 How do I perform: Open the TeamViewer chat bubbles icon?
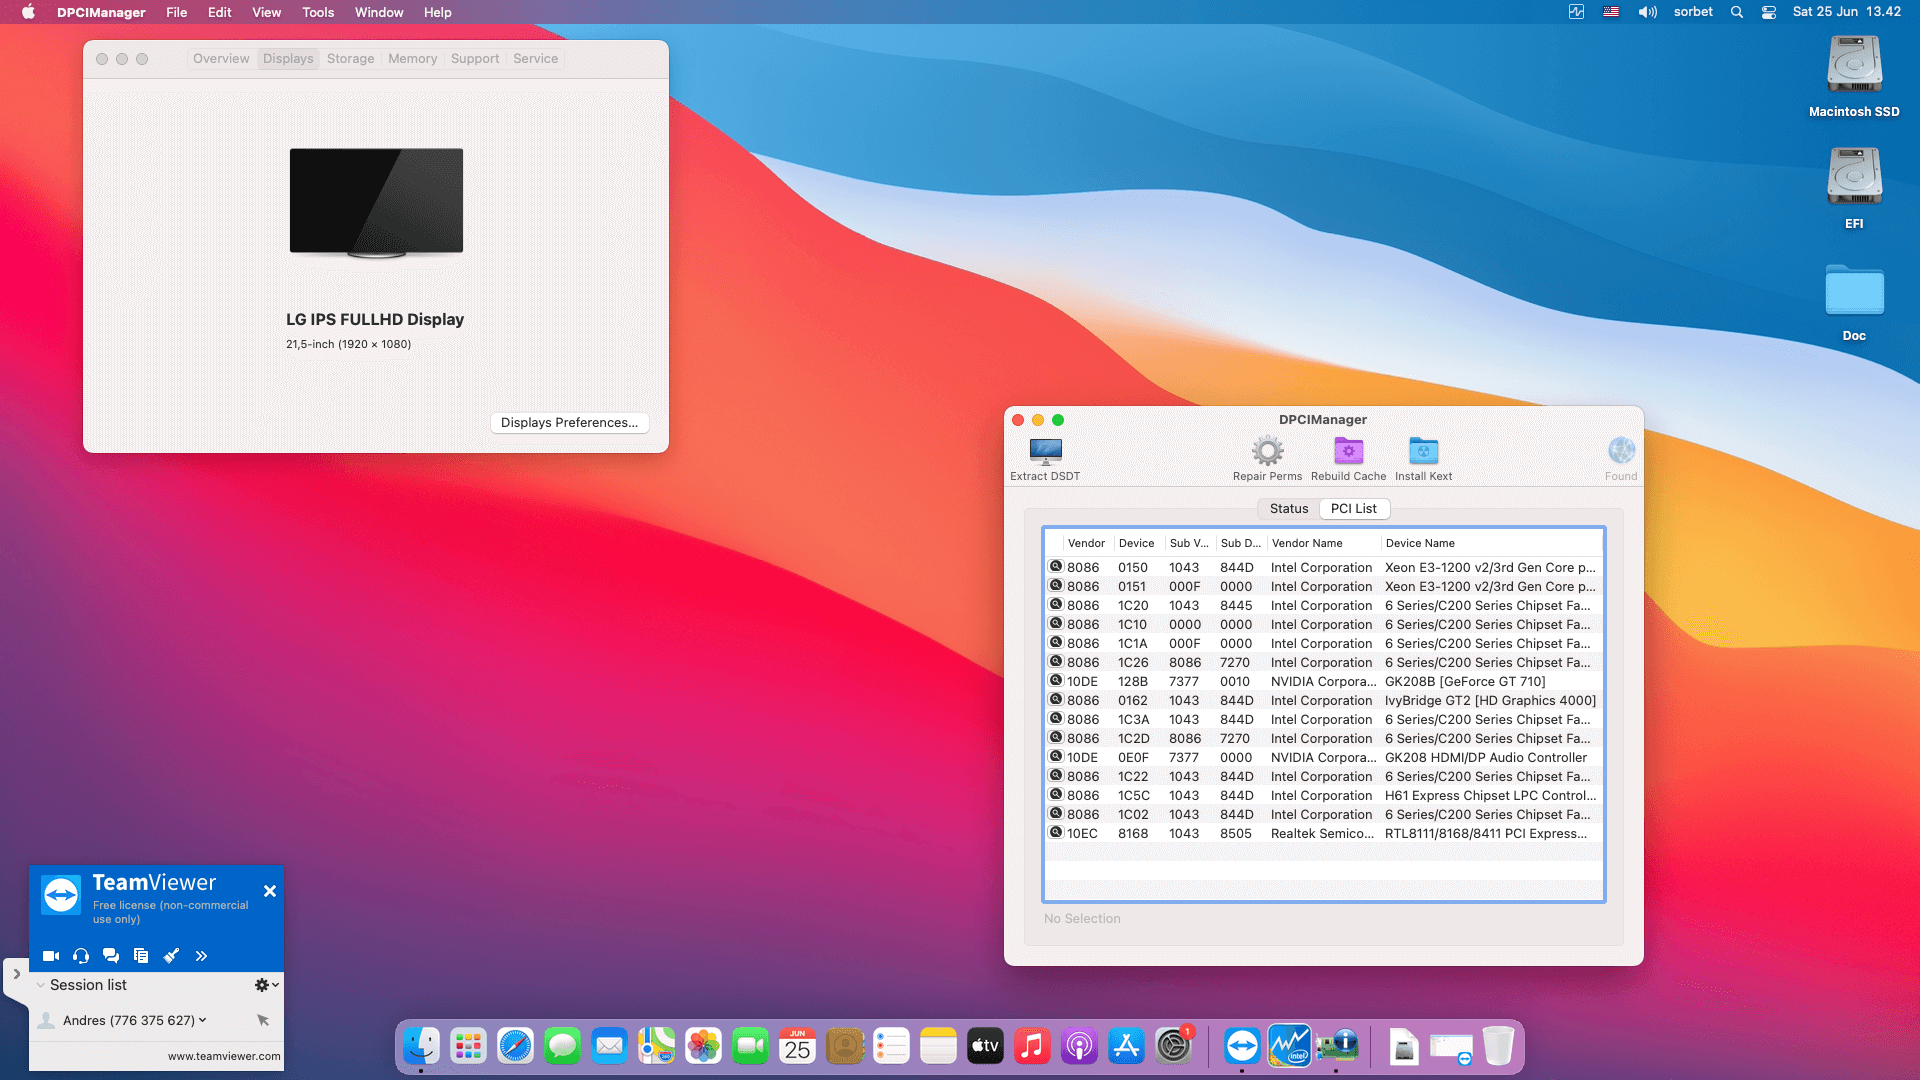(111, 956)
